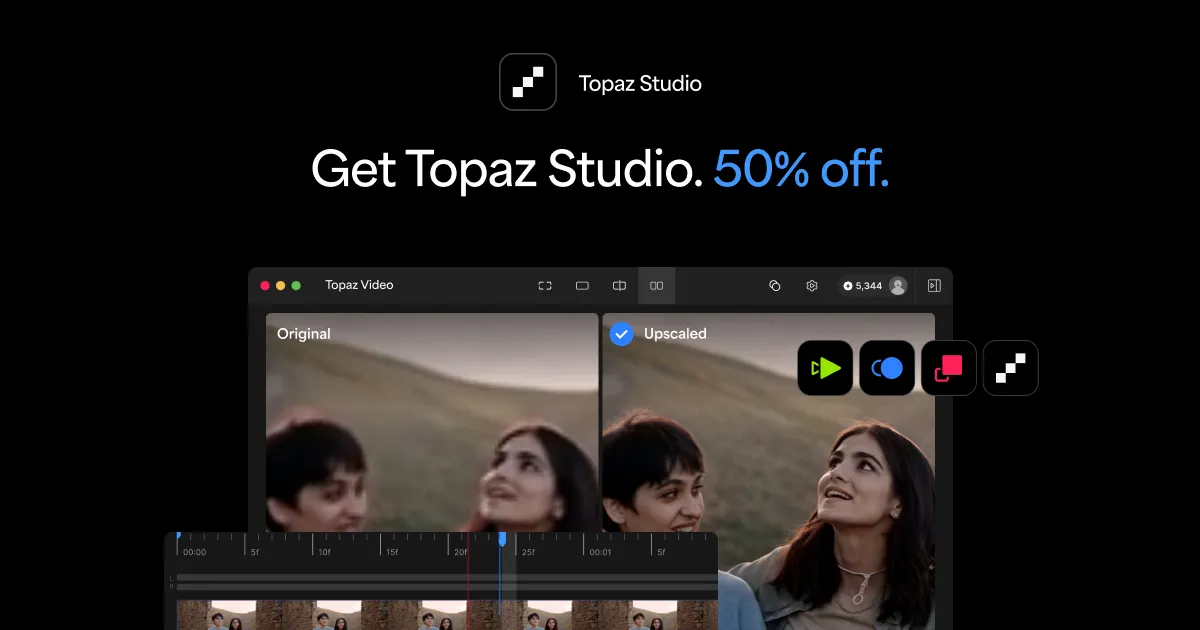Toggle the Upscaled checkmark

[621, 334]
